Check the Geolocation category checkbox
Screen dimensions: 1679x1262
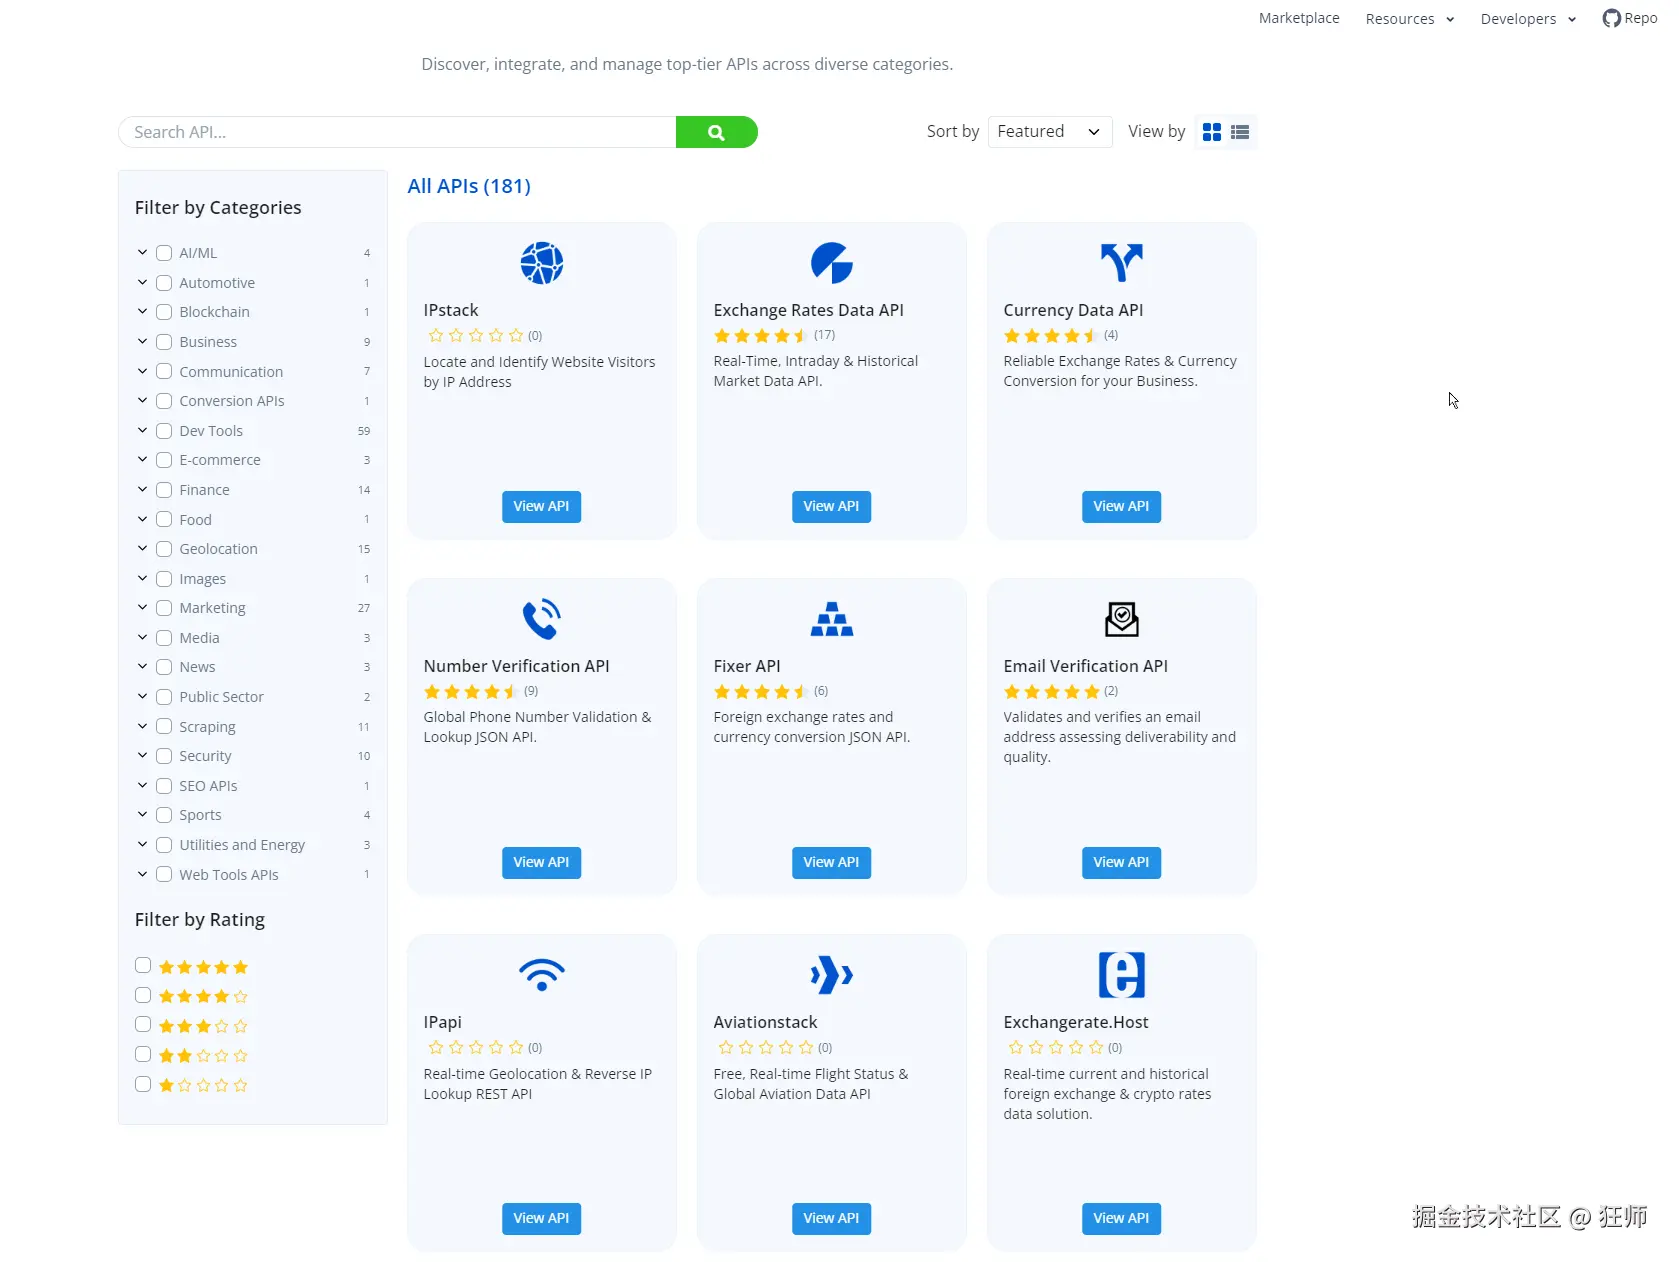pos(164,549)
